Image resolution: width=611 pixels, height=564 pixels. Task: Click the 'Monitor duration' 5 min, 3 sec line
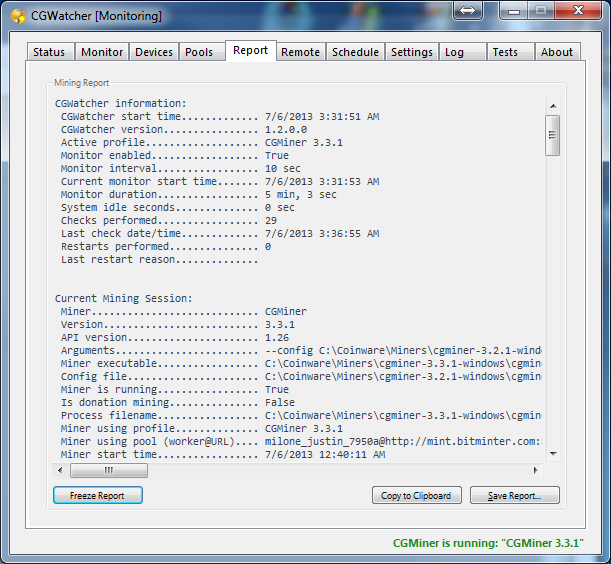tap(199, 194)
